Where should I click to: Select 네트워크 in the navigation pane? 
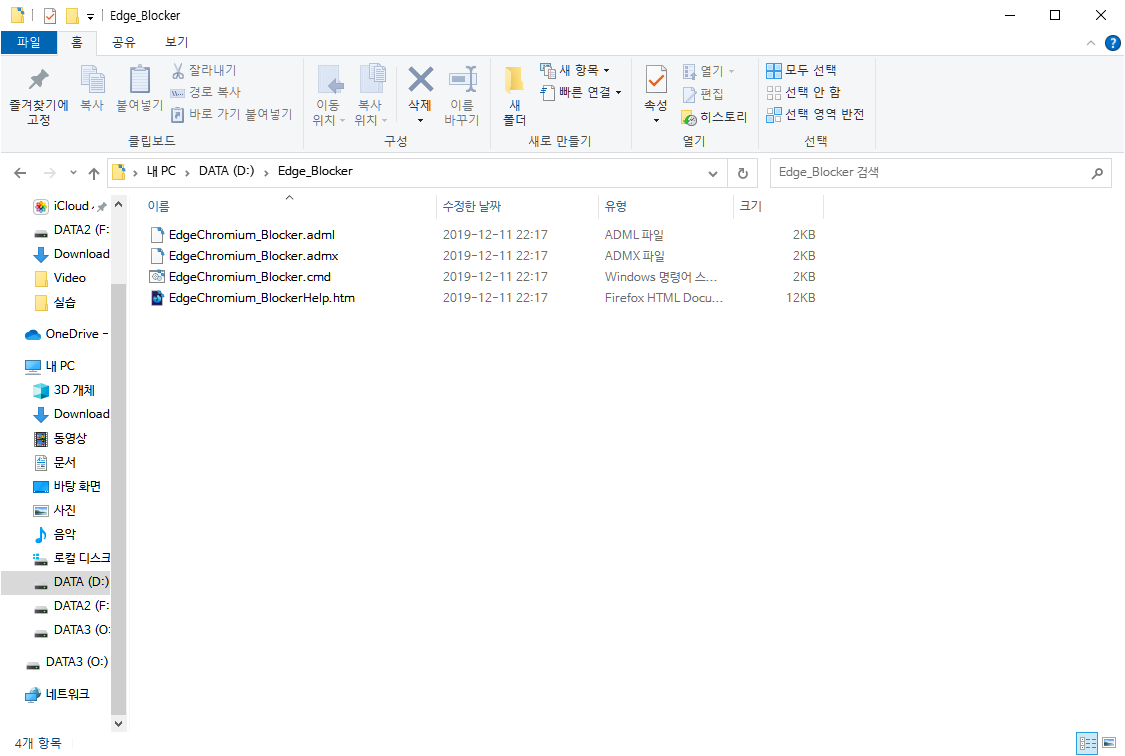coord(67,694)
